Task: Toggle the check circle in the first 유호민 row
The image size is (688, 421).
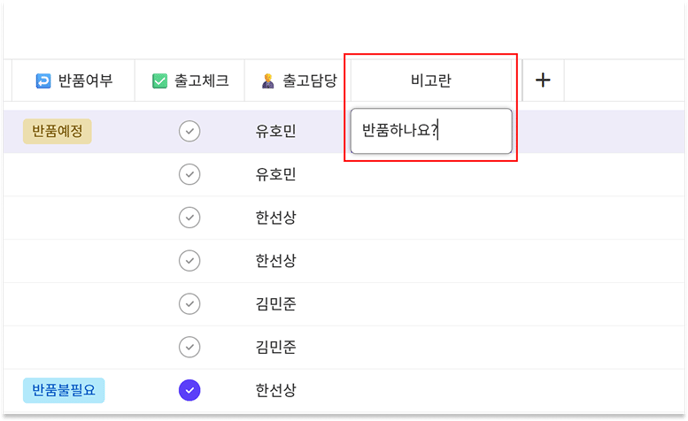Action: tap(190, 131)
